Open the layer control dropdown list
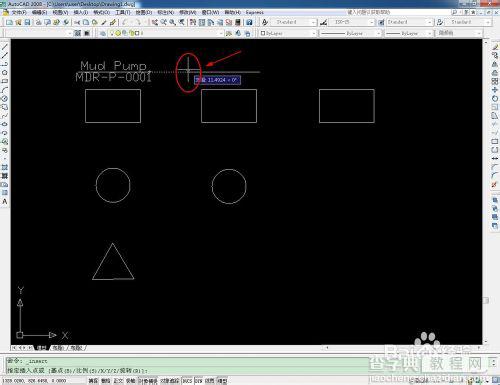This screenshot has height=385, width=500. click(x=166, y=33)
